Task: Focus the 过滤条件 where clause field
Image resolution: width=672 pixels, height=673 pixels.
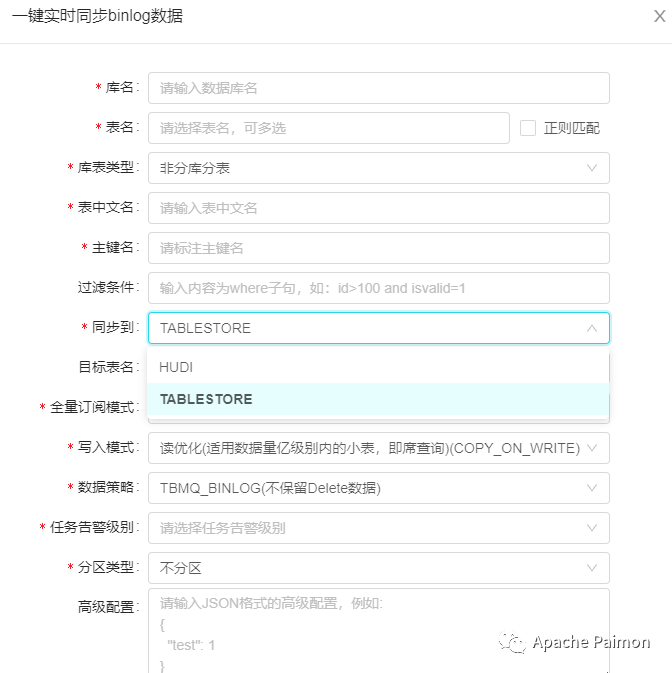Action: click(x=378, y=288)
